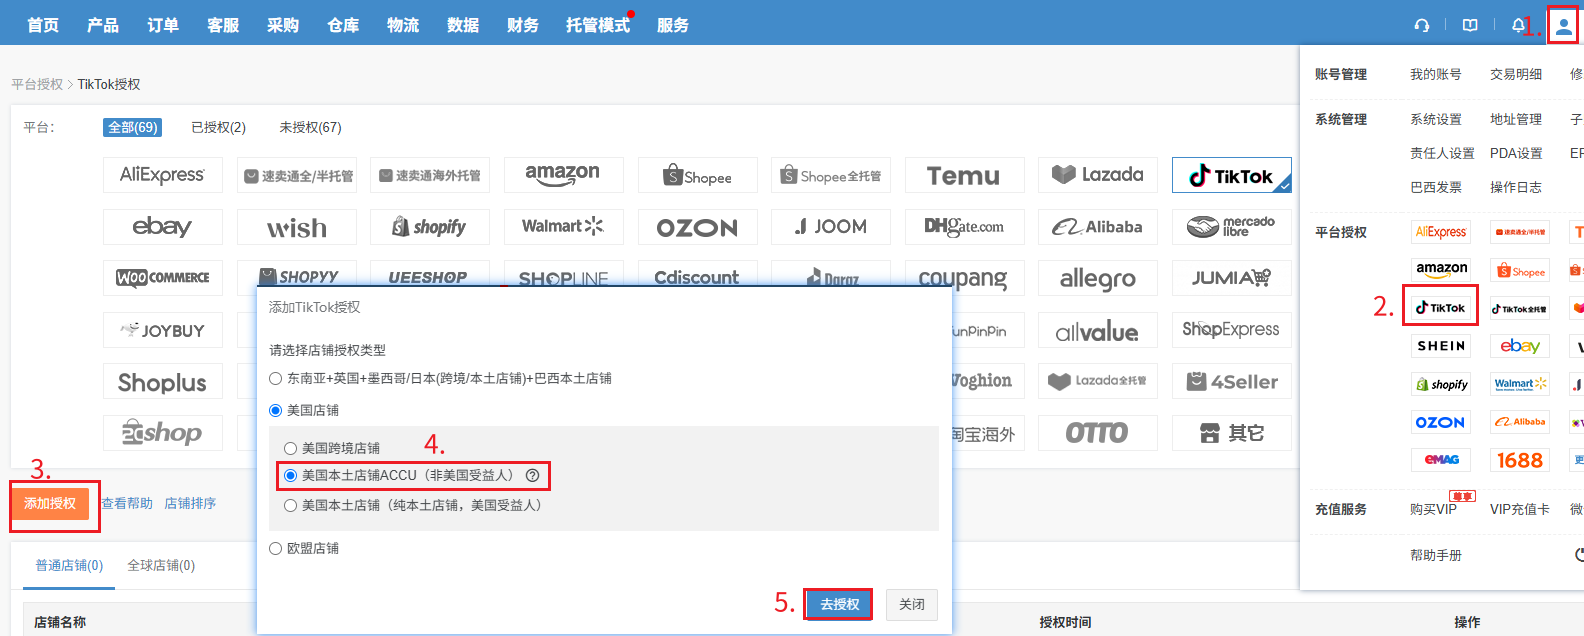Screen dimensions: 1584x636
Task: Open 帮助手册 in the dropdown panel
Action: coord(1436,556)
